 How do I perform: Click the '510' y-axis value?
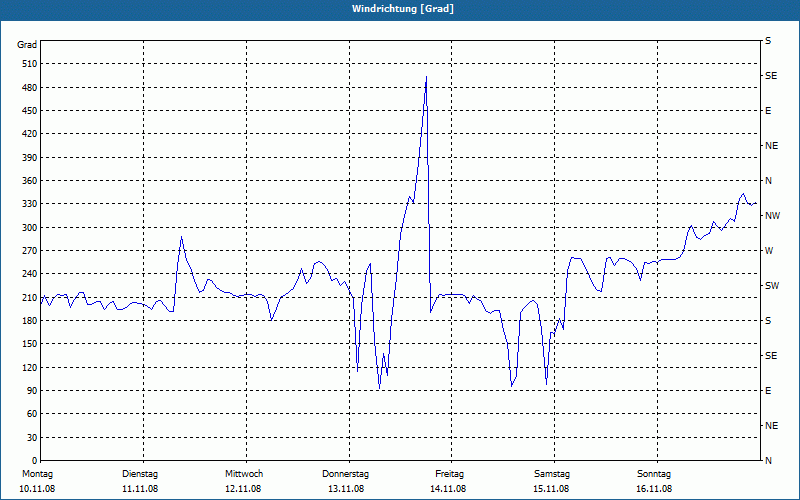[30, 64]
